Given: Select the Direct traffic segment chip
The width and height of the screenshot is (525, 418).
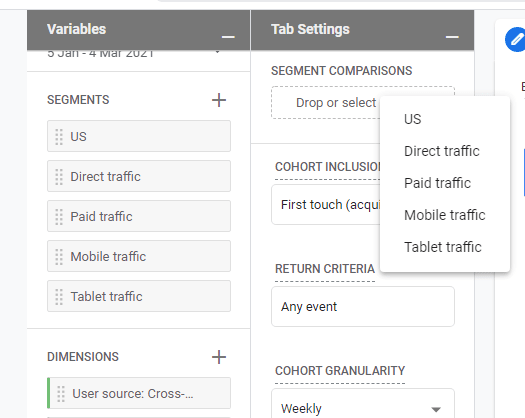Looking at the screenshot, I should tap(139, 176).
